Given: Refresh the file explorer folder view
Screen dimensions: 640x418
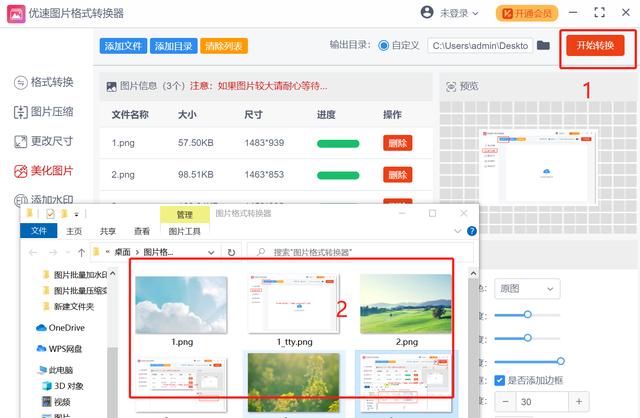Looking at the screenshot, I should pyautogui.click(x=231, y=252).
